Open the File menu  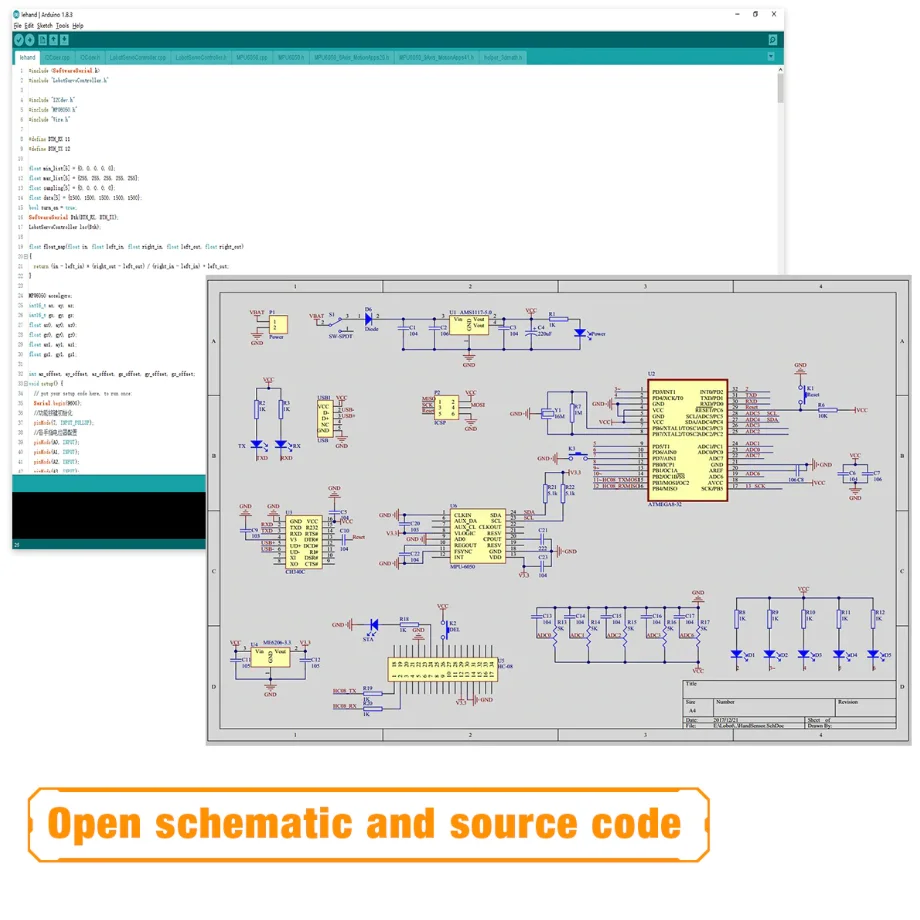15,25
